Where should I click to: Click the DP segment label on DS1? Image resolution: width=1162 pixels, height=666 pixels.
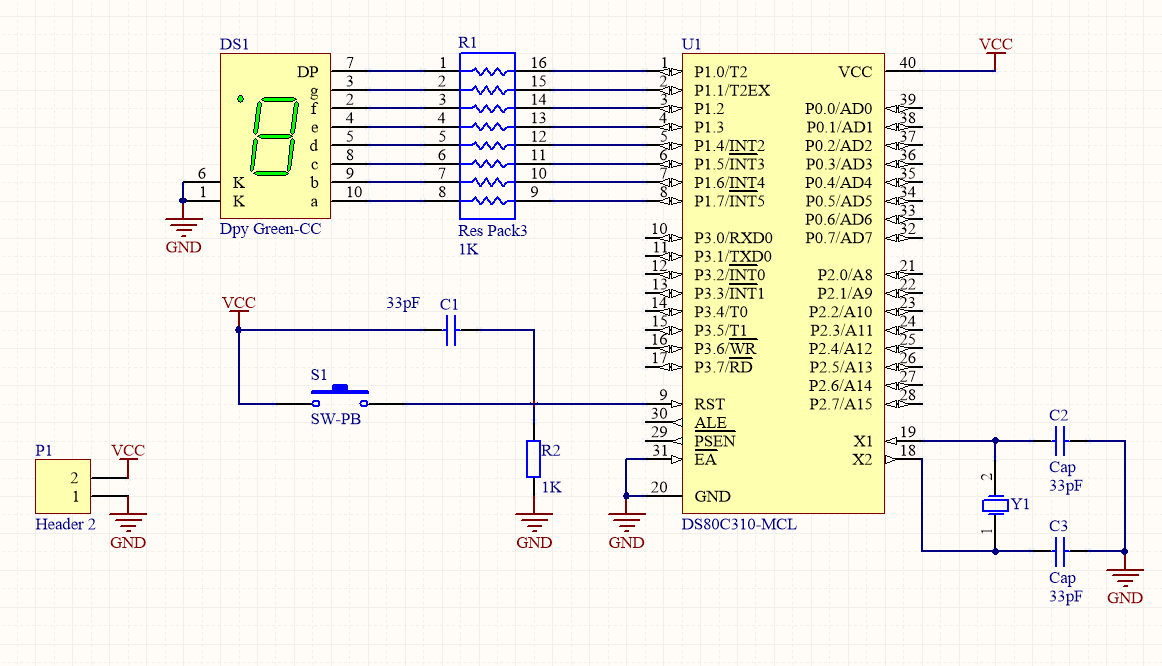[308, 72]
